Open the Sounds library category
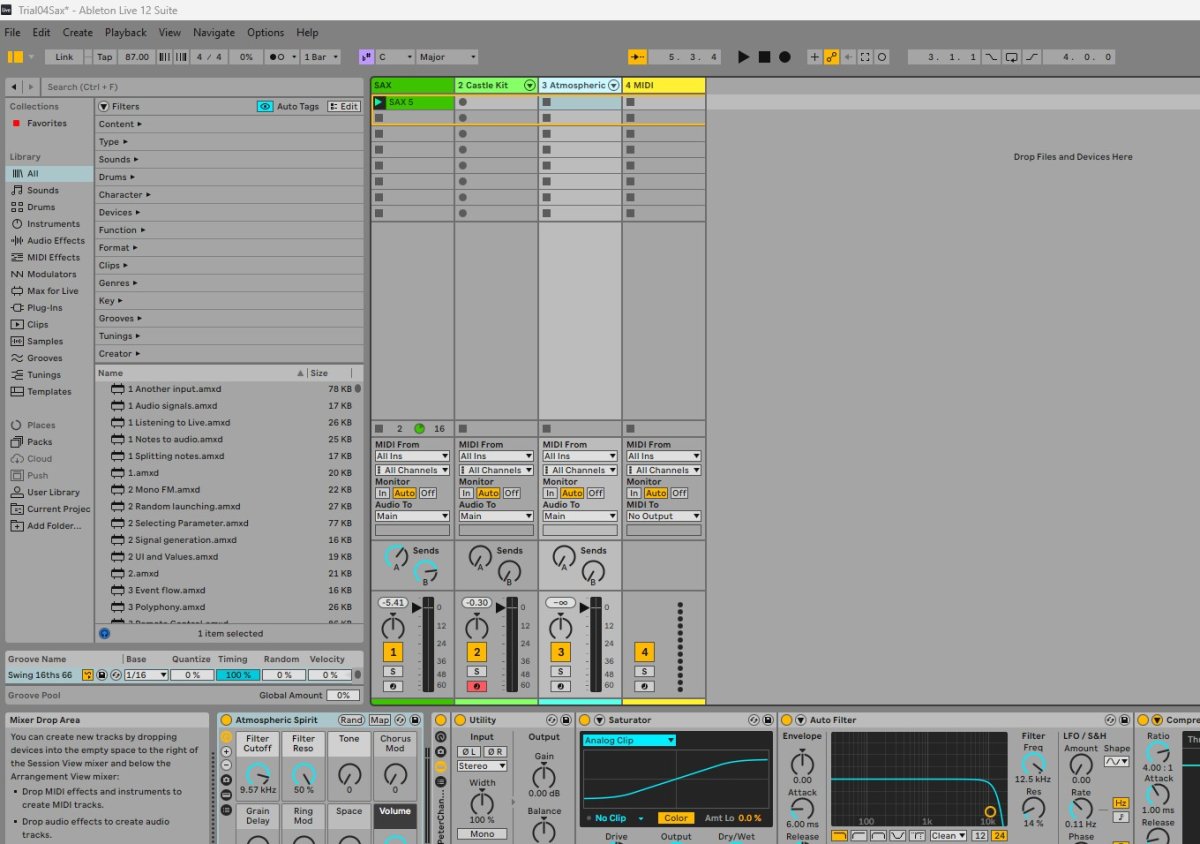Viewport: 1200px width, 844px height. click(x=43, y=190)
